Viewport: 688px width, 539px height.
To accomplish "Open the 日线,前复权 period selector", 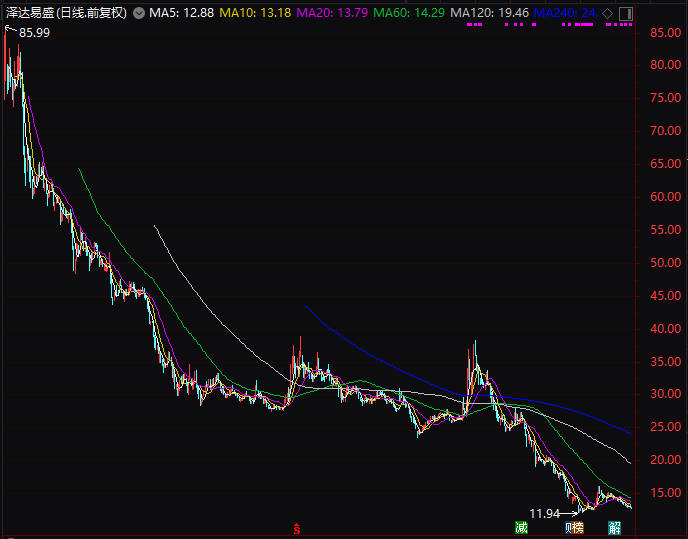I will (x=91, y=12).
